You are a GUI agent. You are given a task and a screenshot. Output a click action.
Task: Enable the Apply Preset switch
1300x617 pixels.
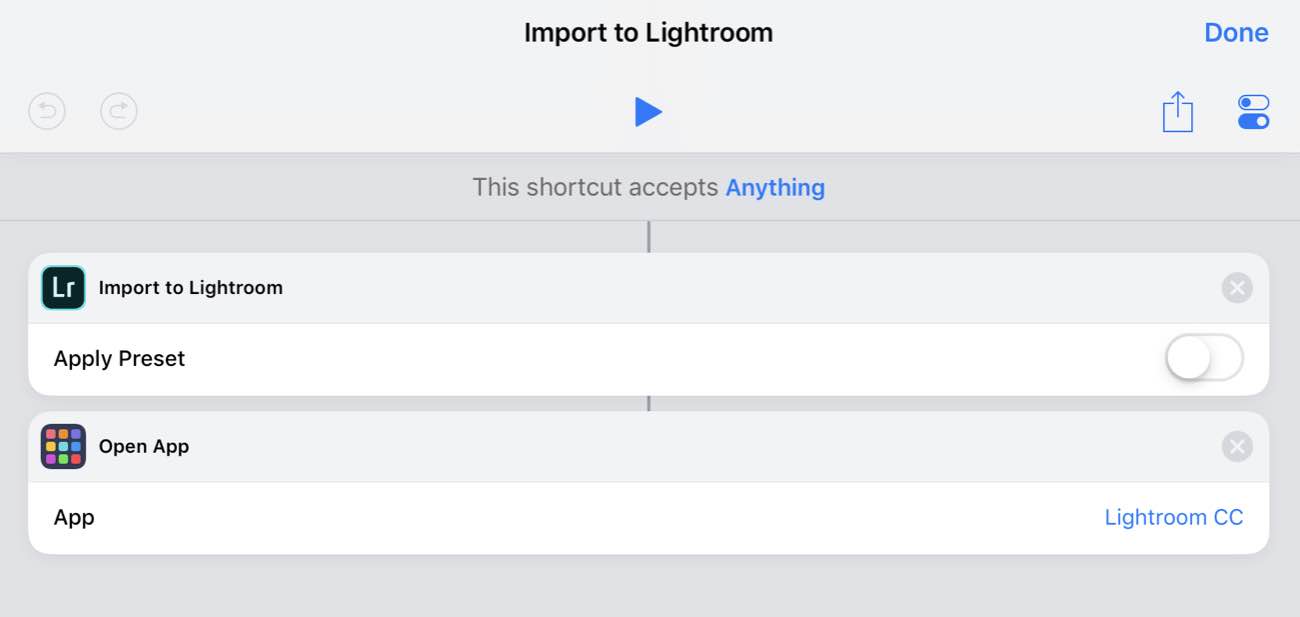pos(1204,358)
